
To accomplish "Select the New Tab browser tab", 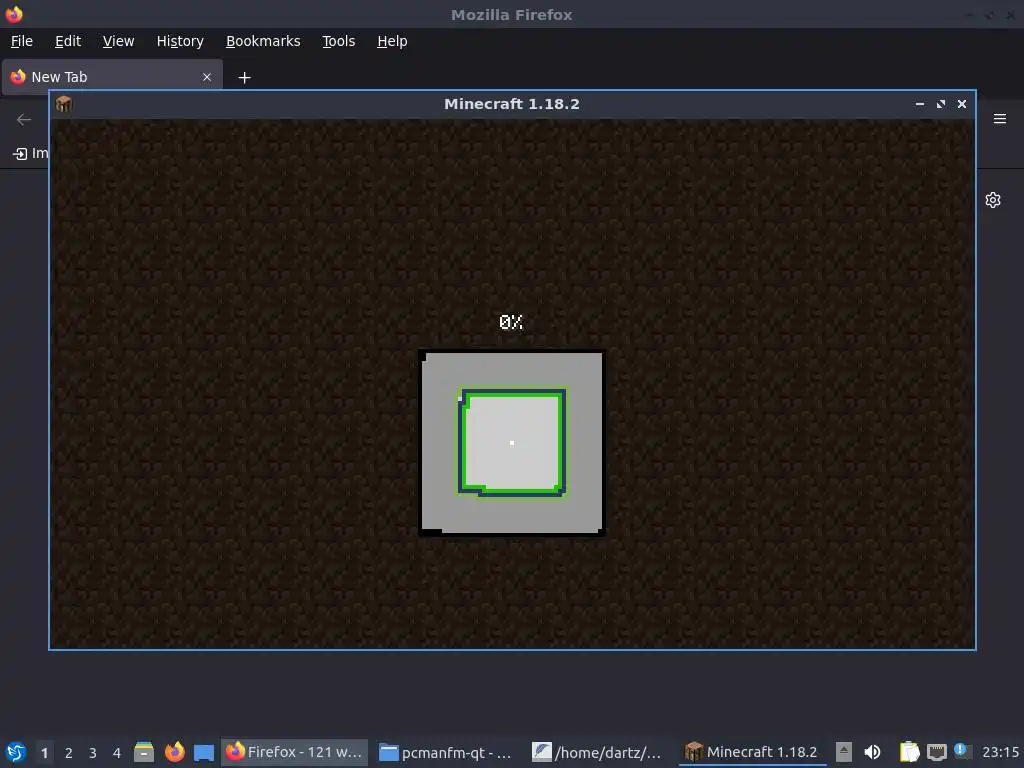I will [x=112, y=77].
